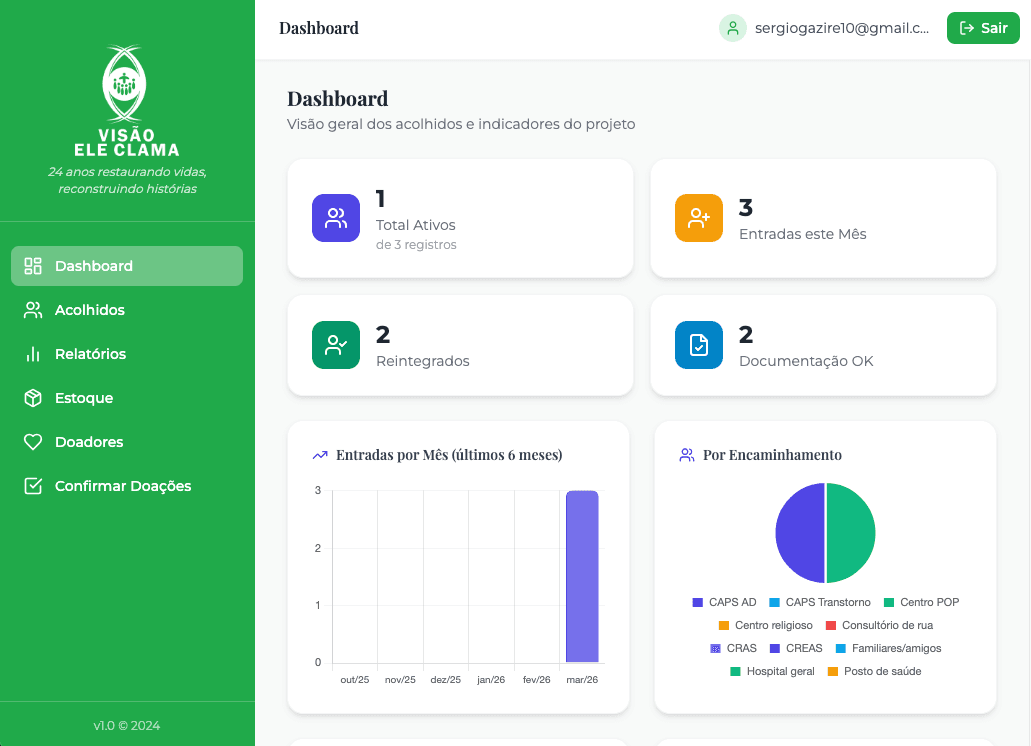Click the user email sergiogazire10@gmail.c...
The height and width of the screenshot is (746, 1031).
(842, 28)
